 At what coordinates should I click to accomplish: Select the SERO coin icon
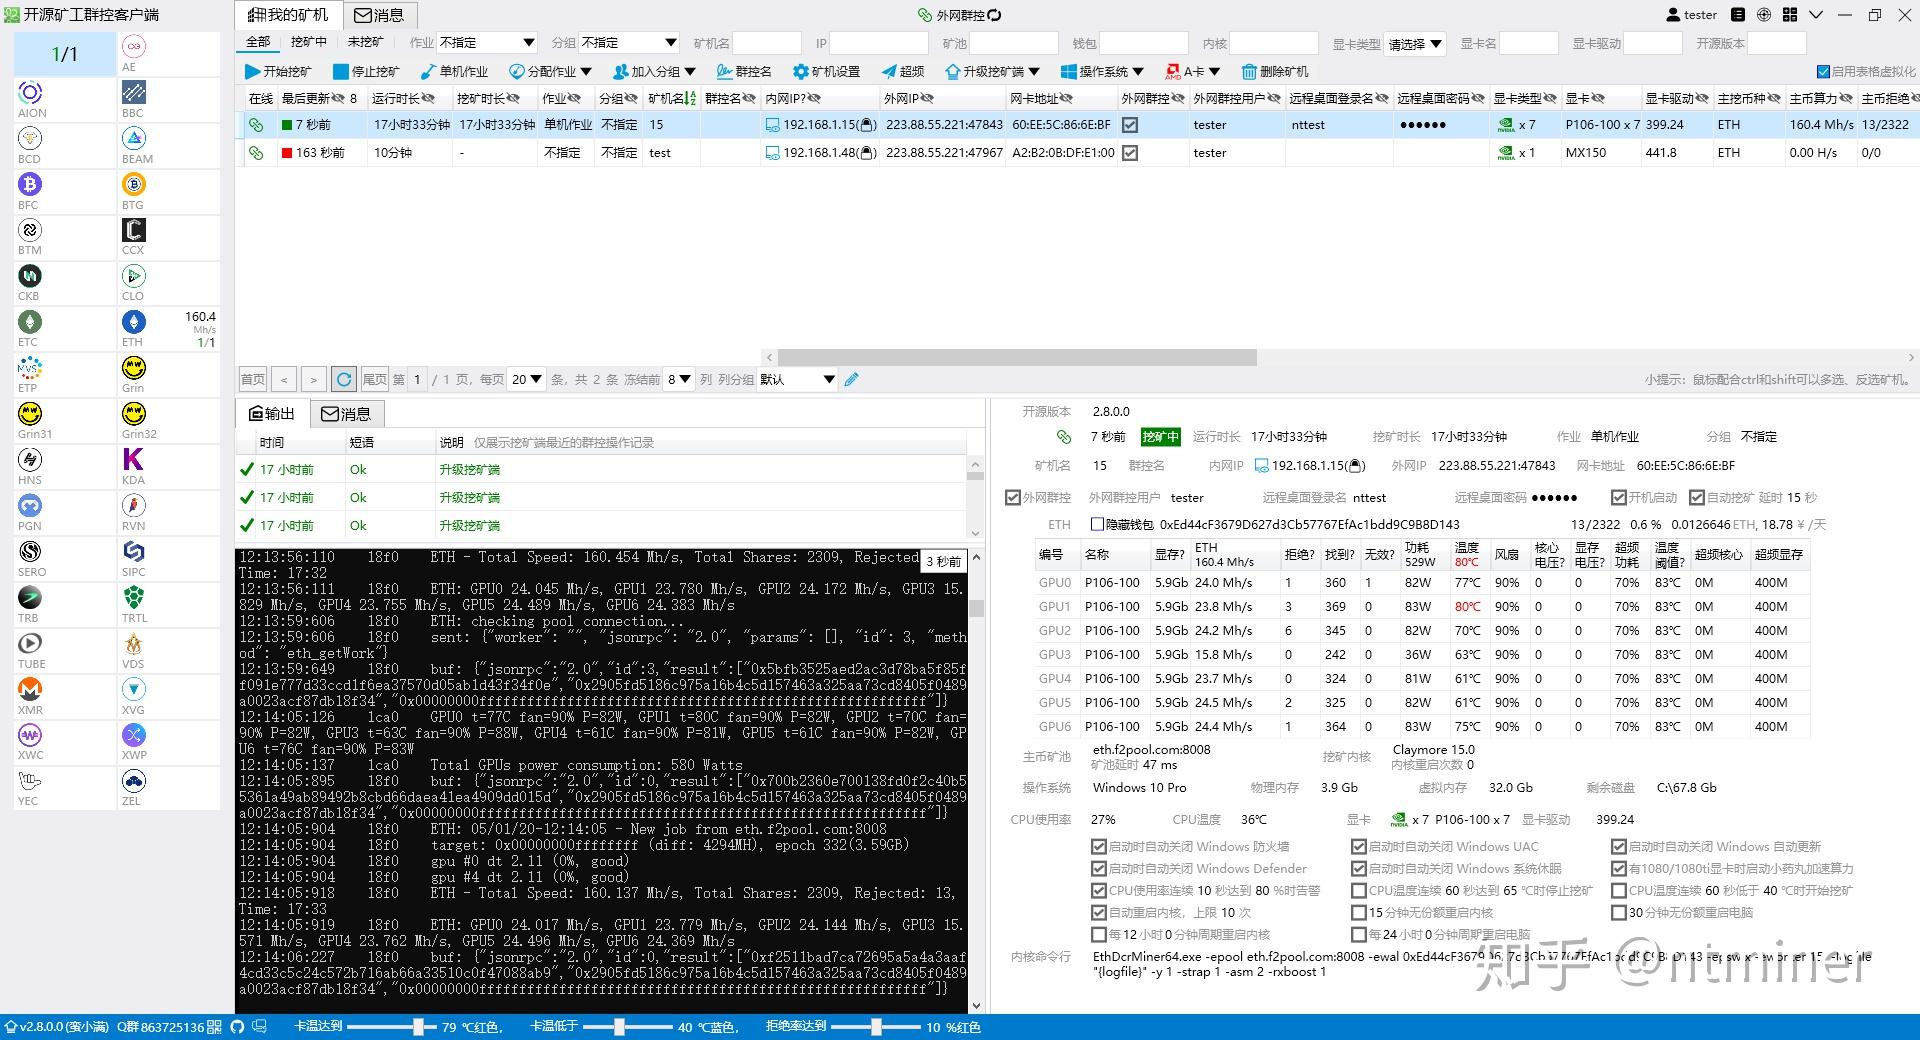[30, 551]
